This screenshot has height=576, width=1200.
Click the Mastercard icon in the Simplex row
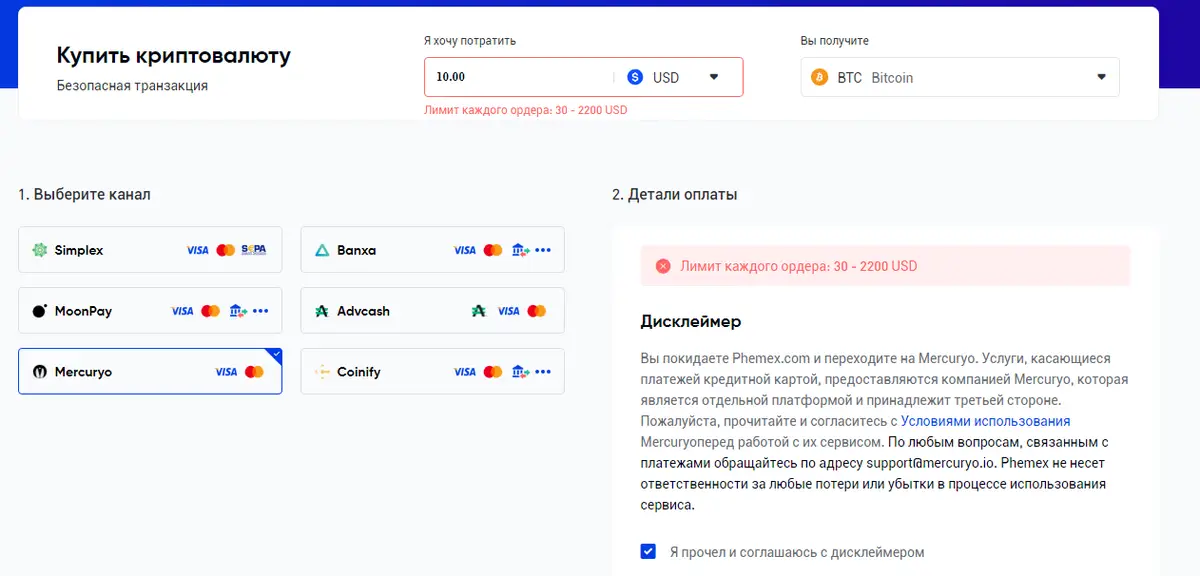coord(226,250)
